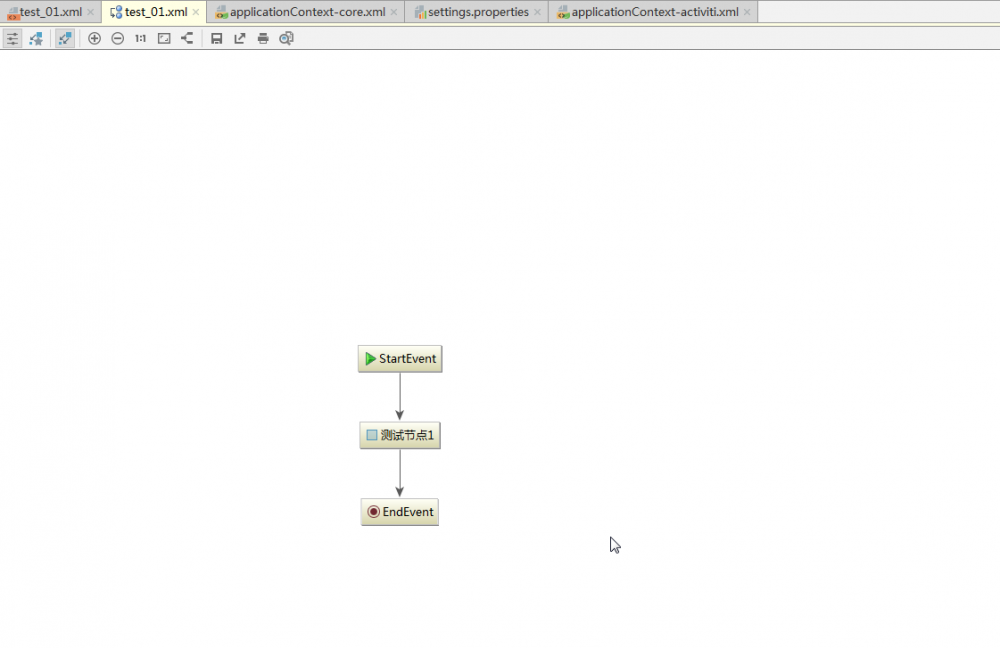Apply automatic layout to diagram
This screenshot has height=648, width=1000.
point(187,38)
